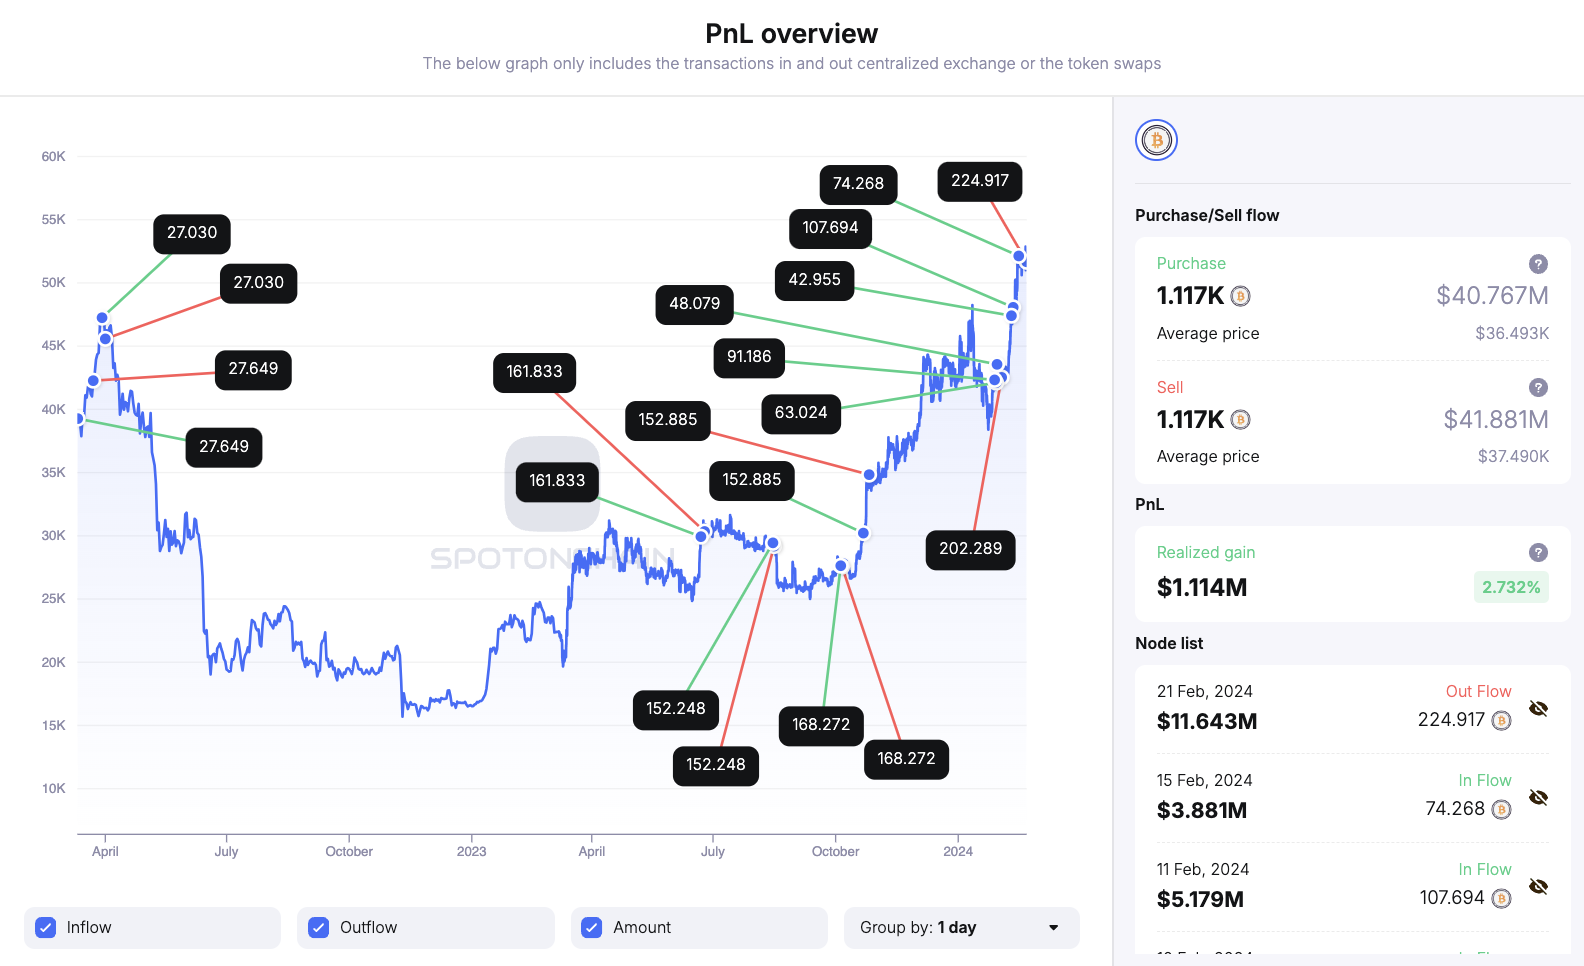The height and width of the screenshot is (966, 1584).
Task: Hide the 15 Feb 2024 node with eye icon
Action: pyautogui.click(x=1537, y=796)
